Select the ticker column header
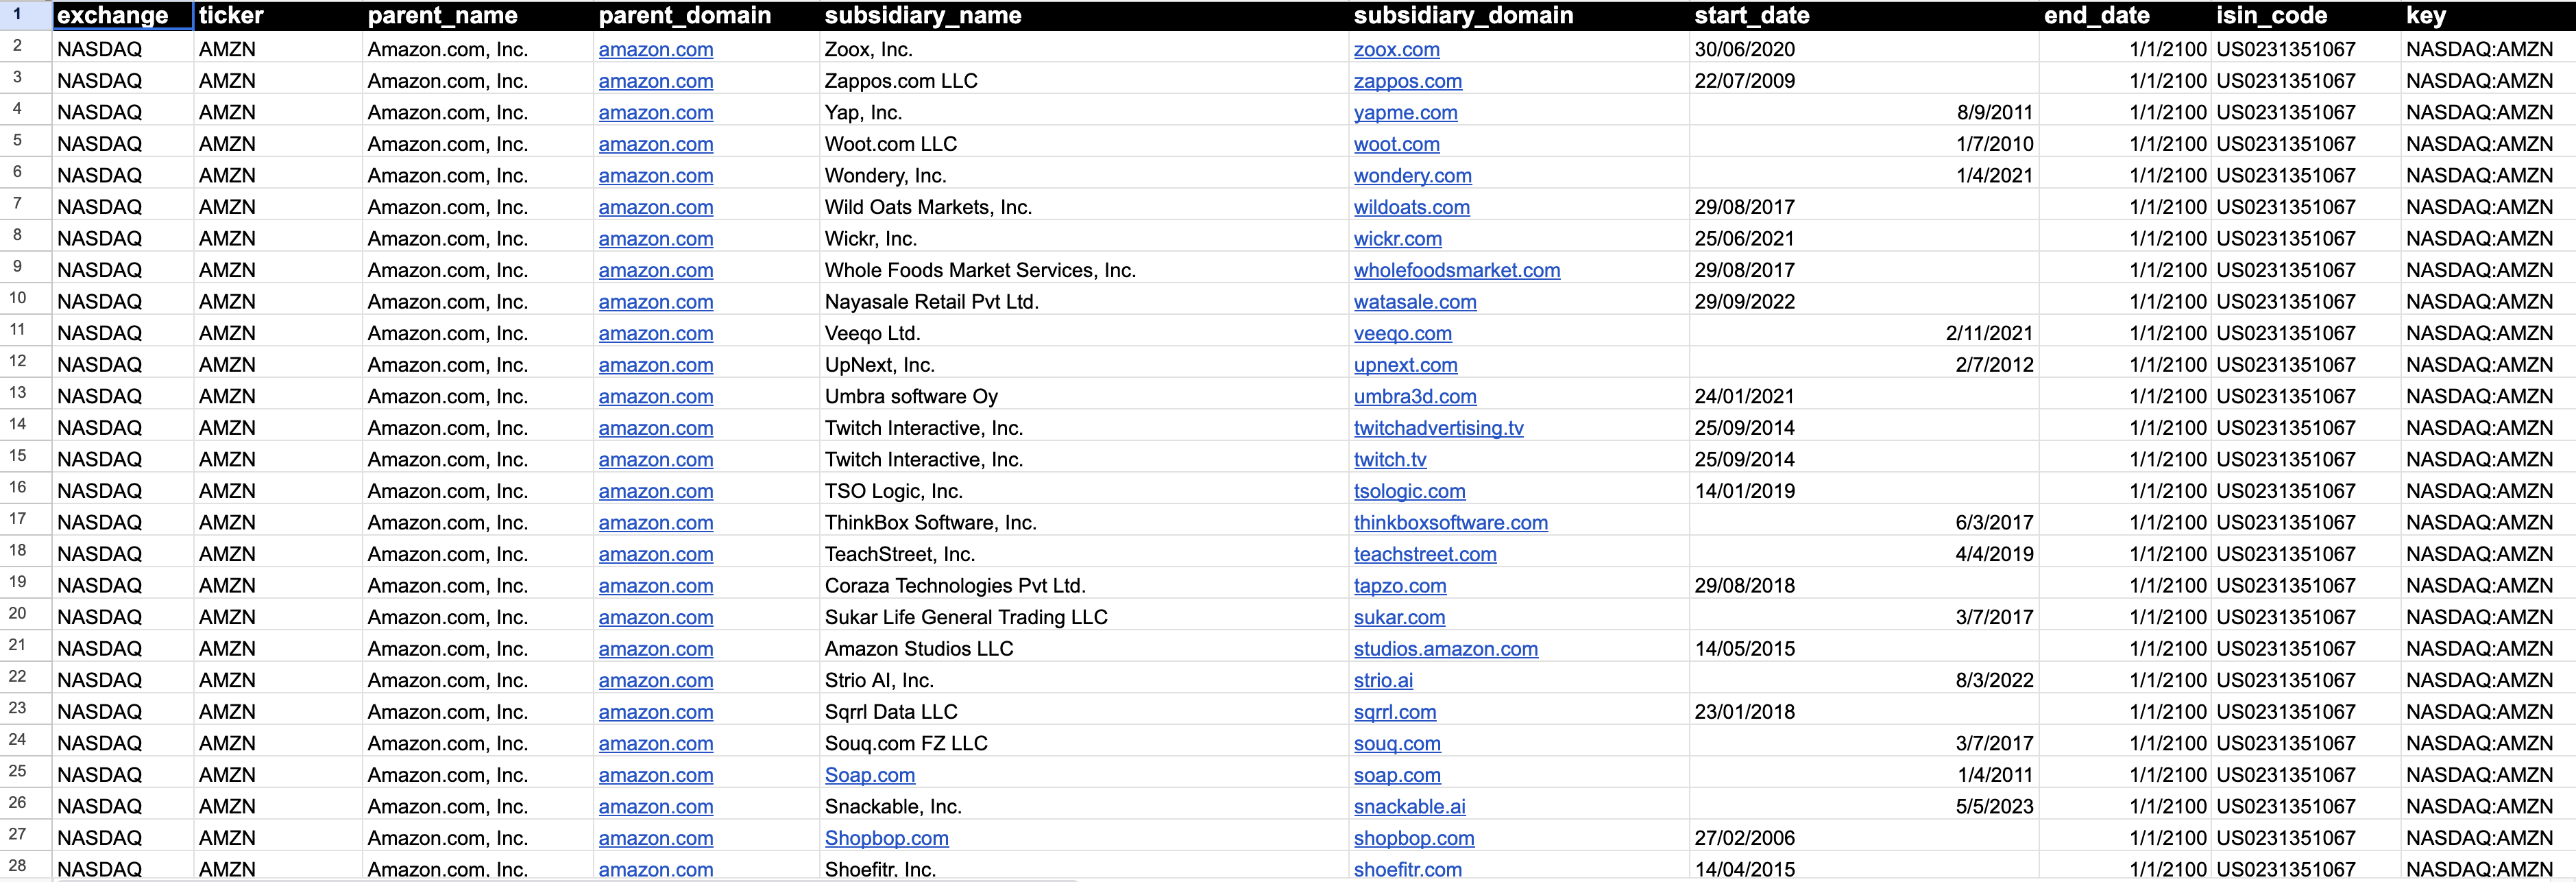 coord(278,16)
